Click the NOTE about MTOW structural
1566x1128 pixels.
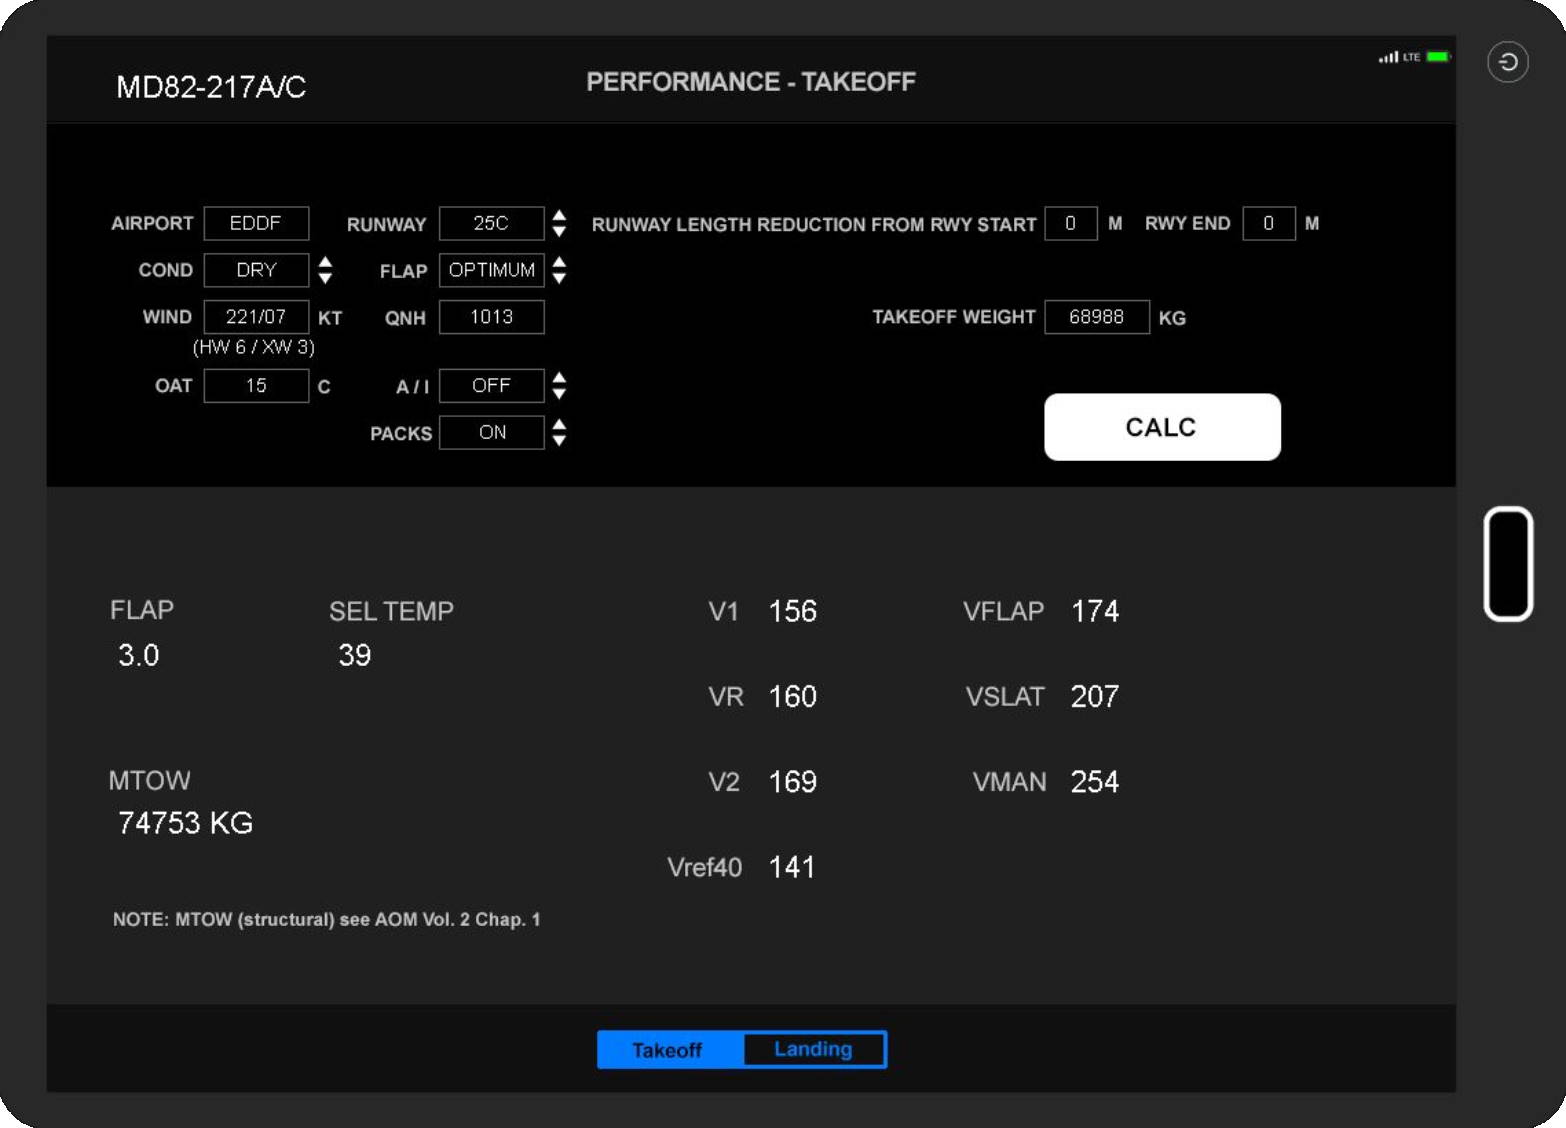[x=326, y=919]
